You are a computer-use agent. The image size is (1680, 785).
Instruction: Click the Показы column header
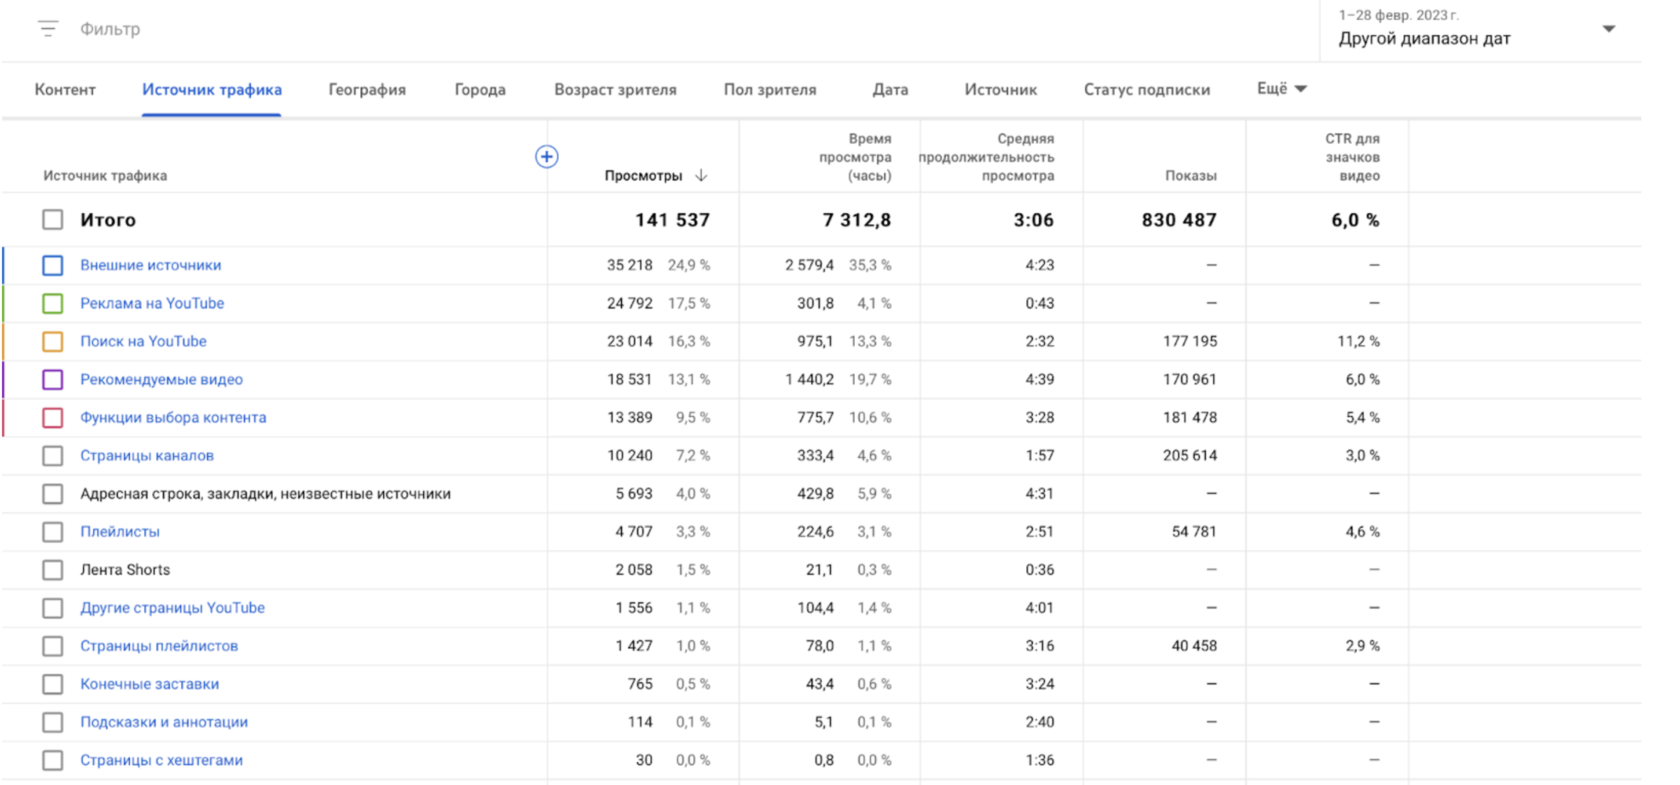1191,176
